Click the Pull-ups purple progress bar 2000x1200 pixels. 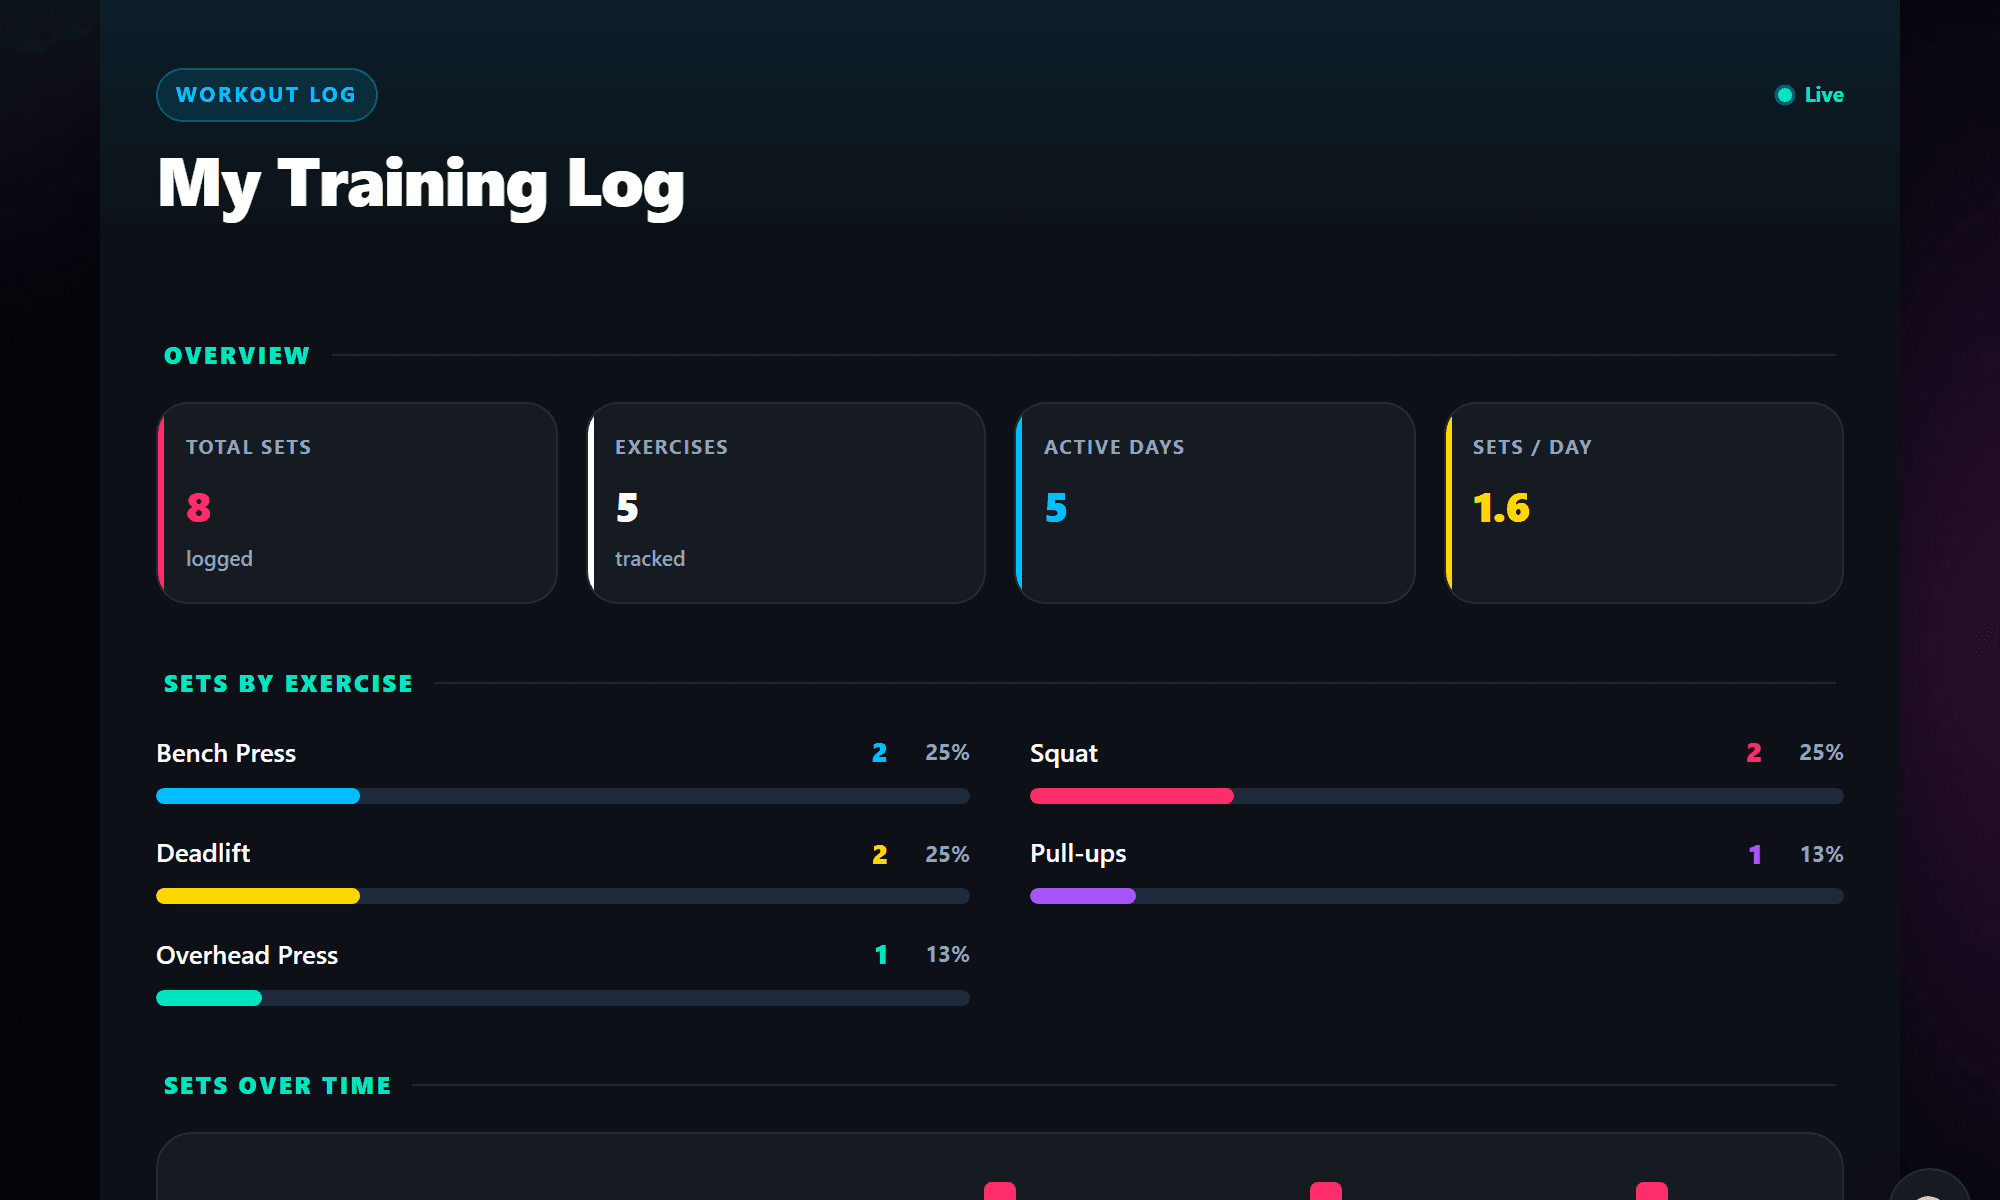[x=1083, y=896]
